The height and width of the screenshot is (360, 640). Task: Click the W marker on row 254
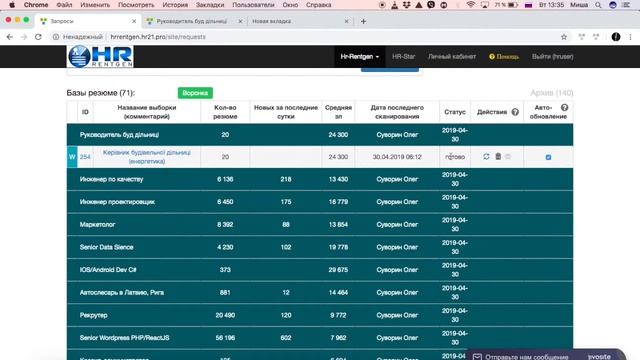(x=72, y=157)
